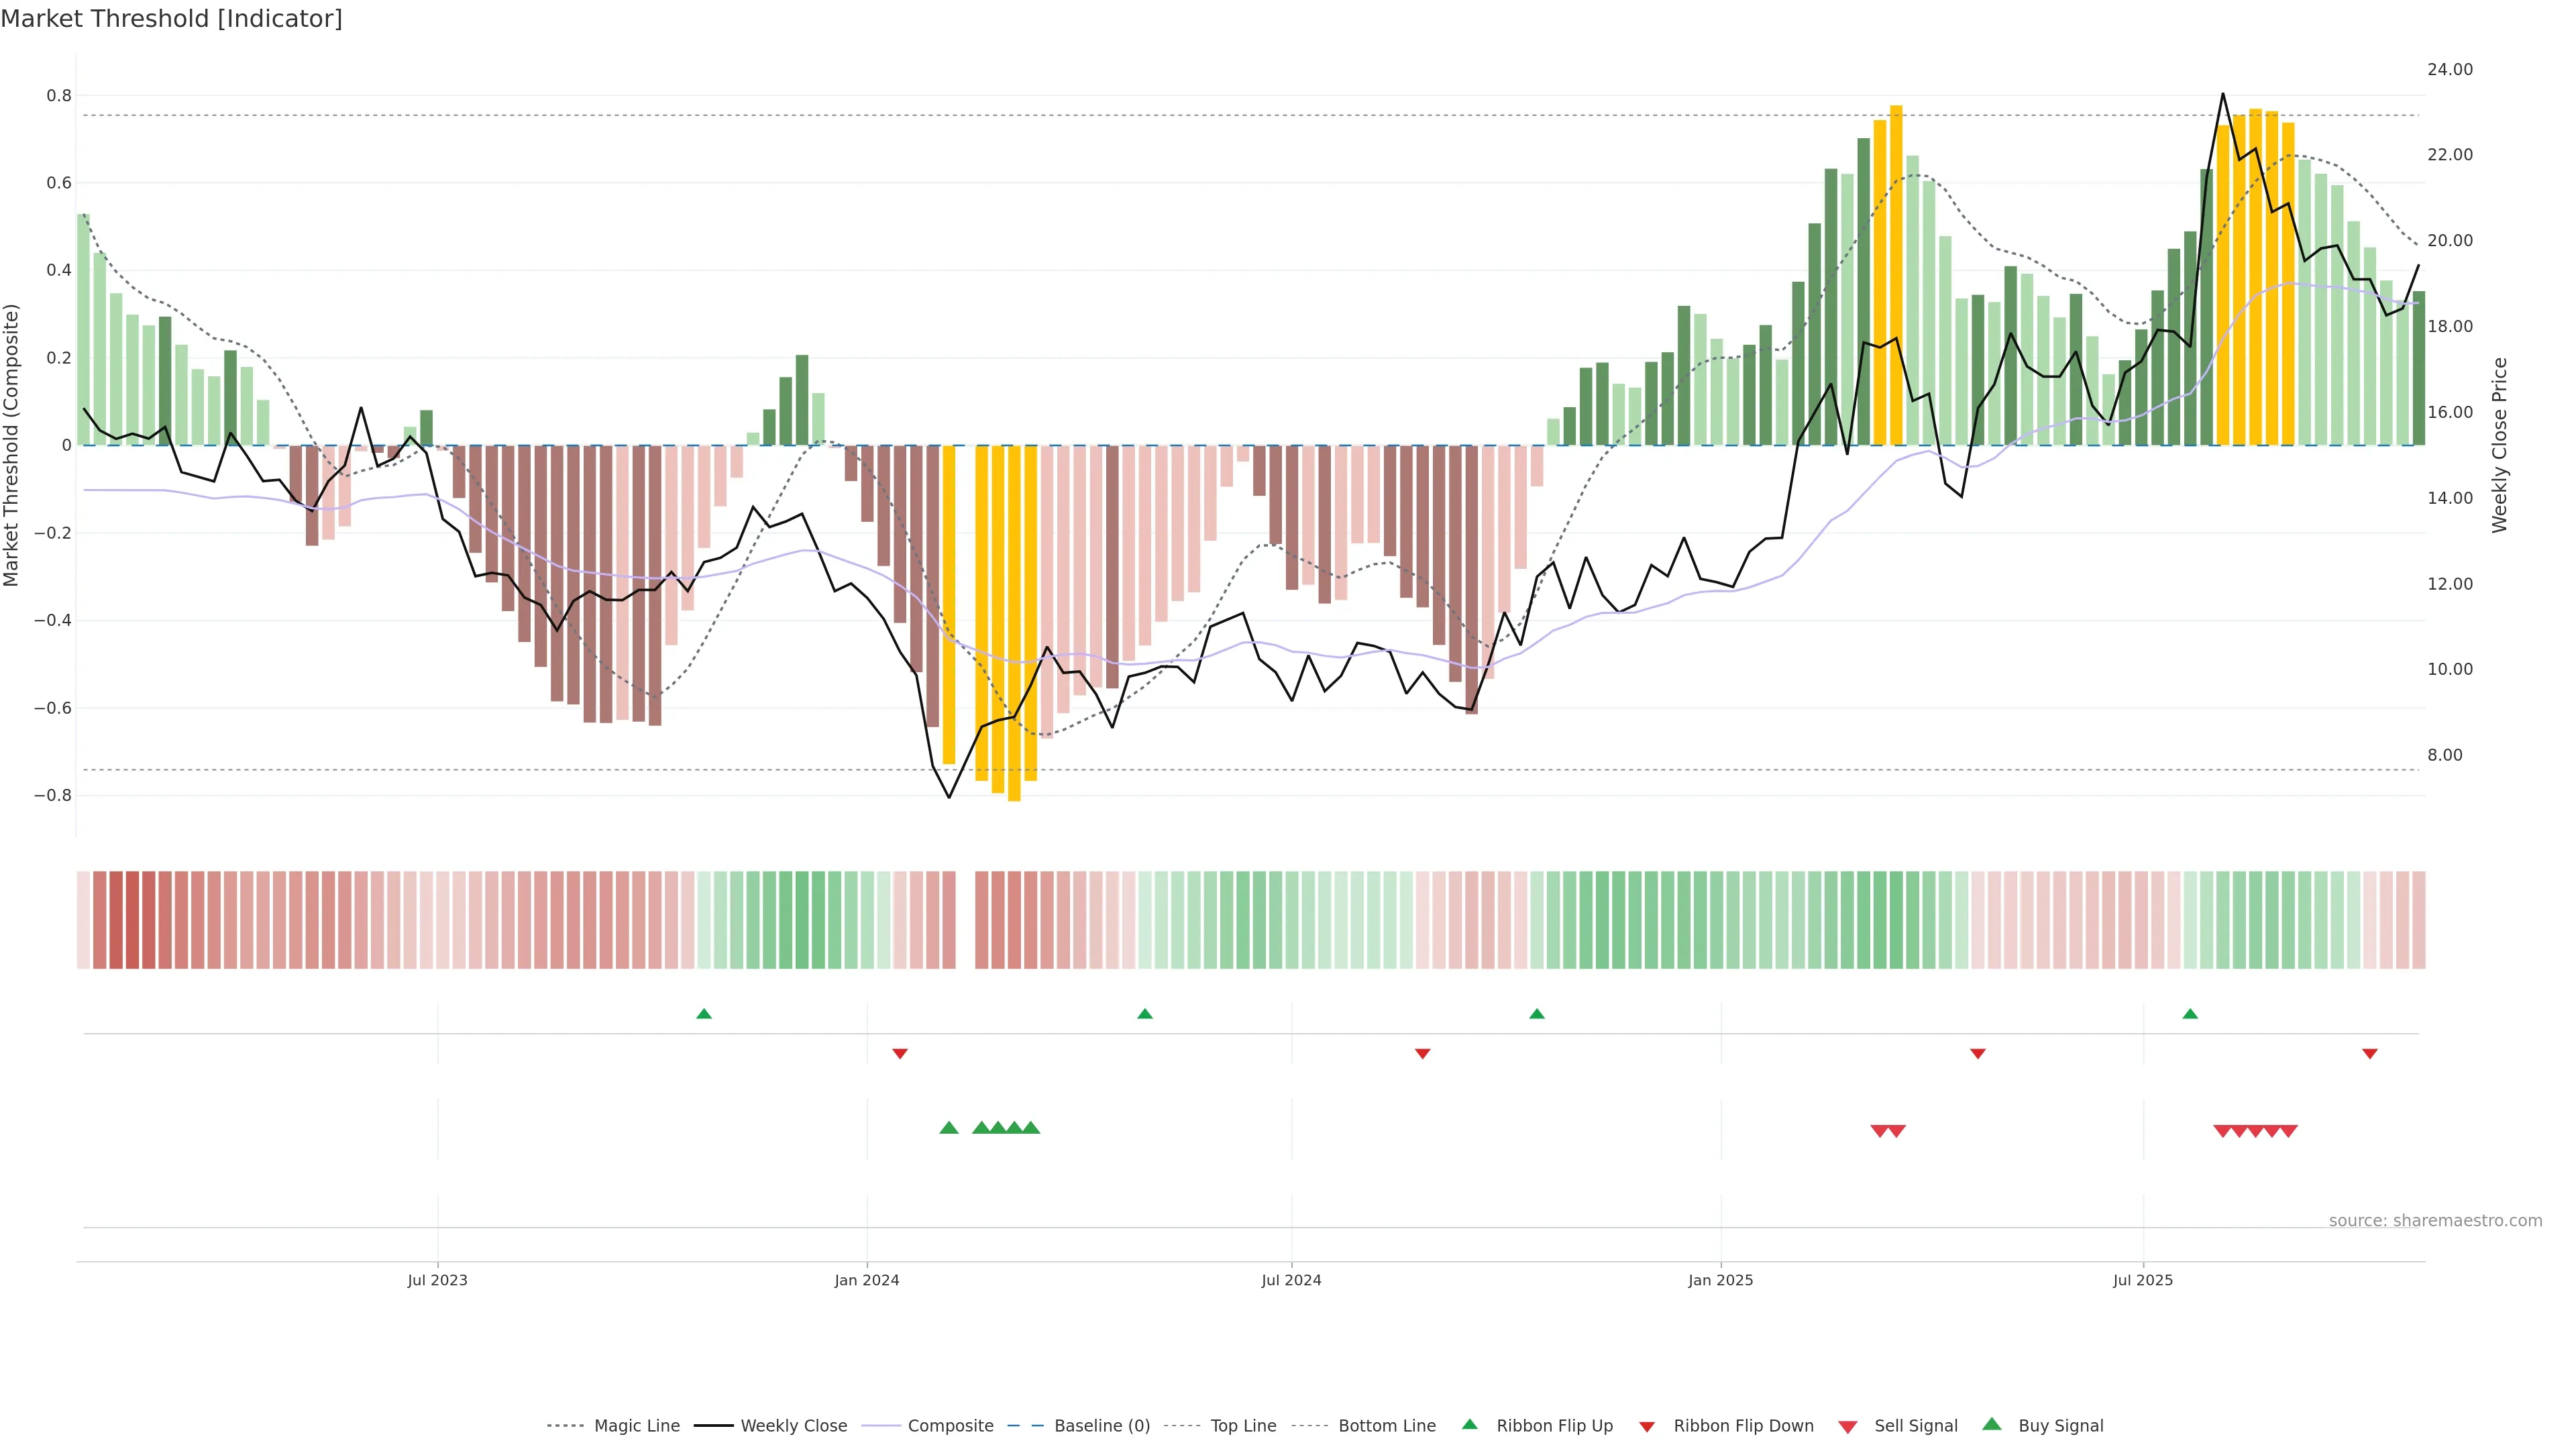Click the rightmost red Ribbon Flip Down marker
The height and width of the screenshot is (1449, 2576).
click(x=2370, y=1053)
